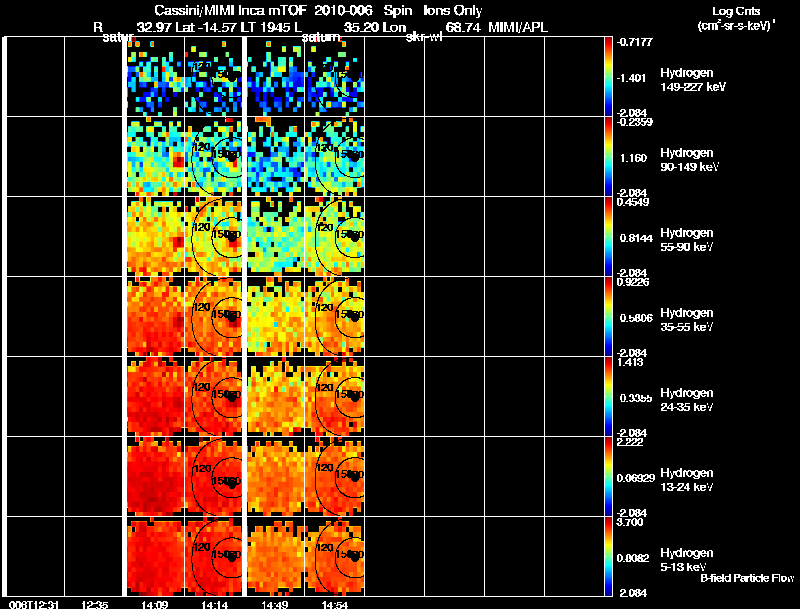Click the 'B-field Particle Flow' label

[747, 578]
